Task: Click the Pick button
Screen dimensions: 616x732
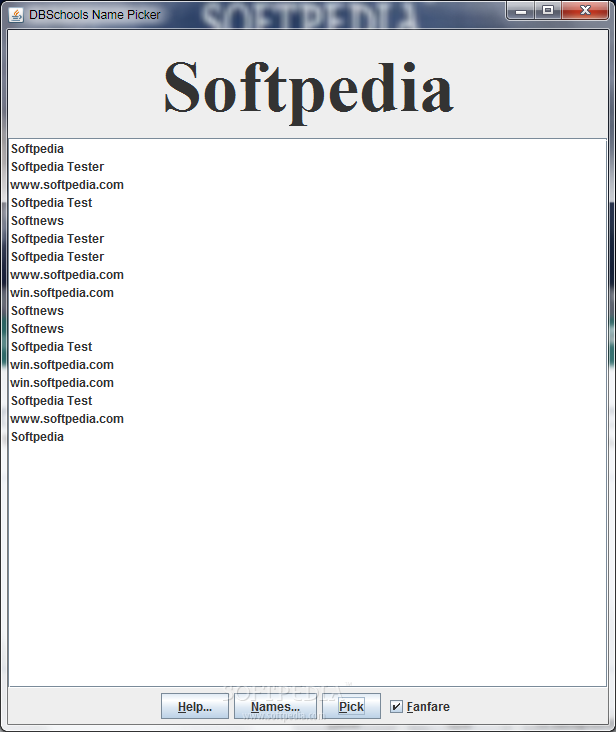Action: 351,706
